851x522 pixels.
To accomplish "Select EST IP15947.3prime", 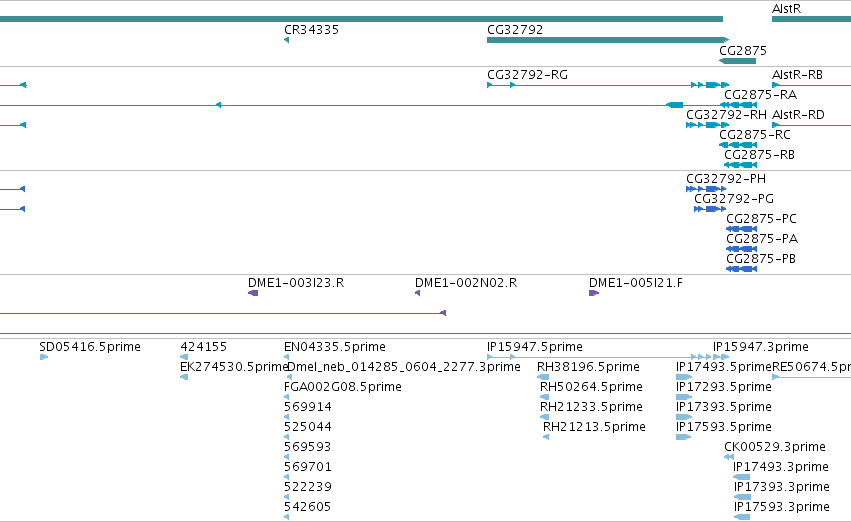I will [760, 347].
